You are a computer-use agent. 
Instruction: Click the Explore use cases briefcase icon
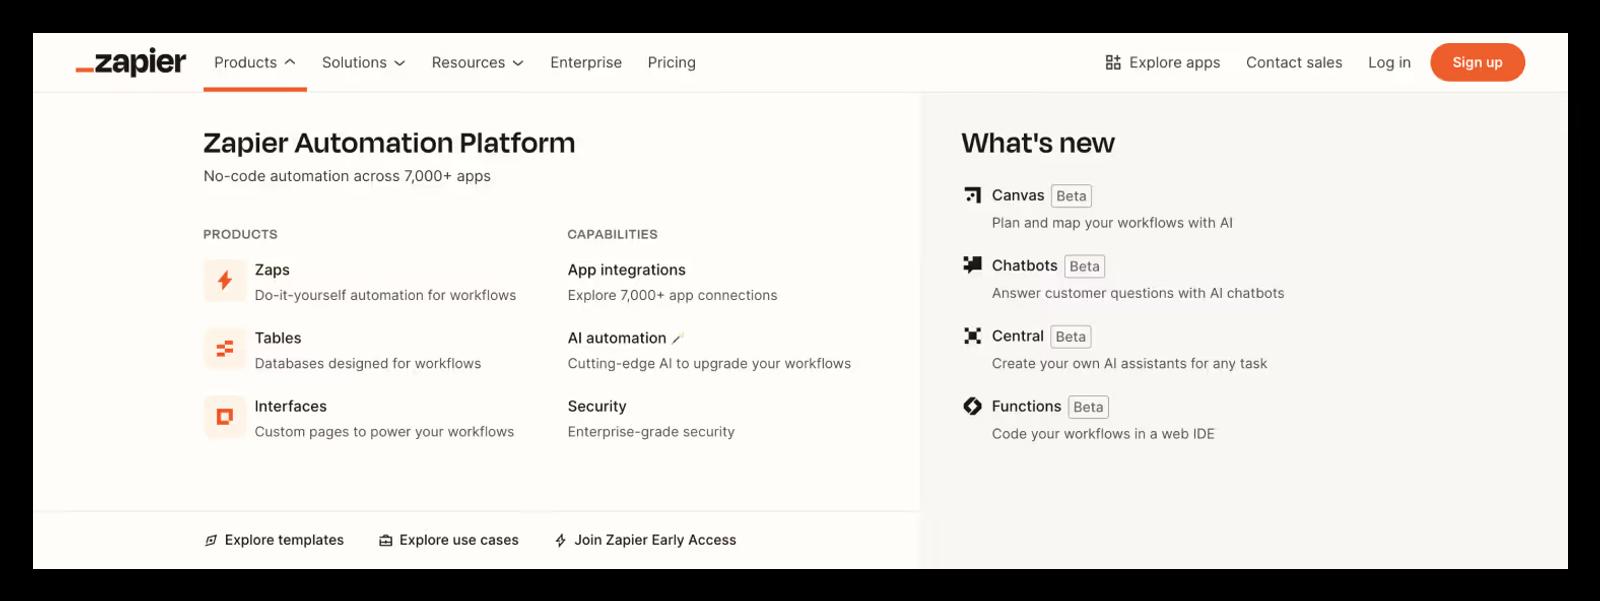[x=386, y=540]
